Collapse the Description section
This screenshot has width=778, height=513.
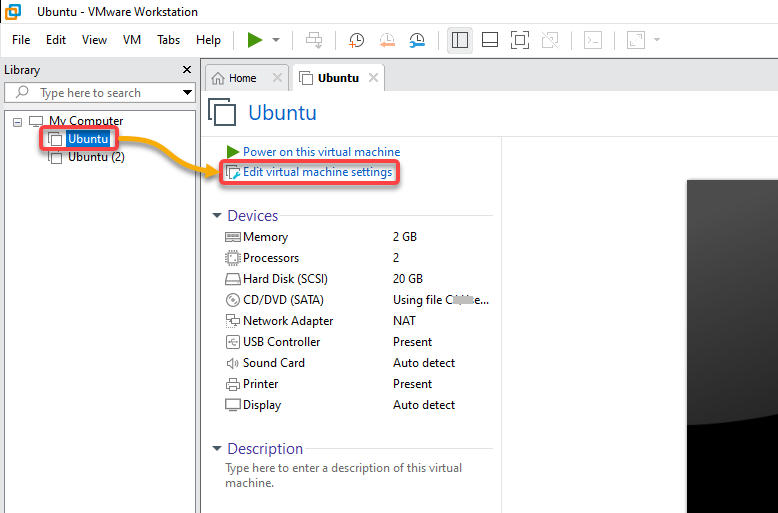tap(217, 449)
